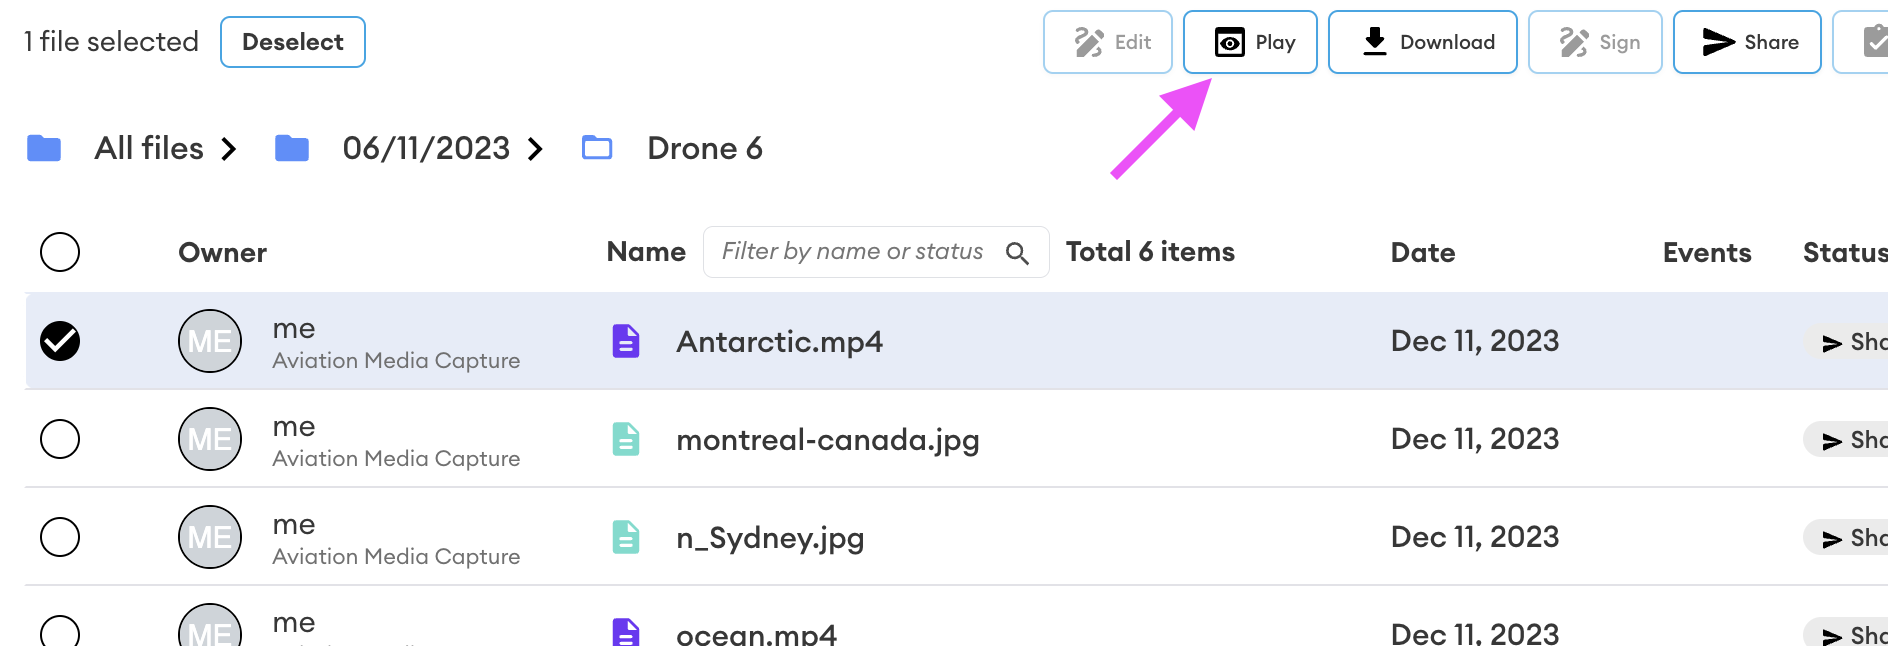Click the Date column header
The height and width of the screenshot is (646, 1888).
click(x=1422, y=253)
